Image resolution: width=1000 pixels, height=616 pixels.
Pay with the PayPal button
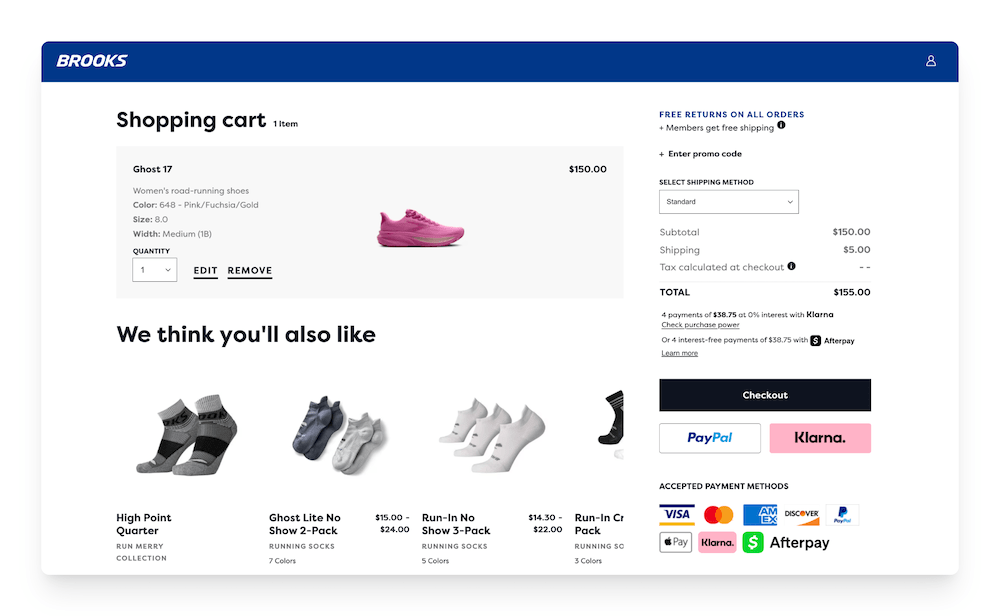click(710, 438)
